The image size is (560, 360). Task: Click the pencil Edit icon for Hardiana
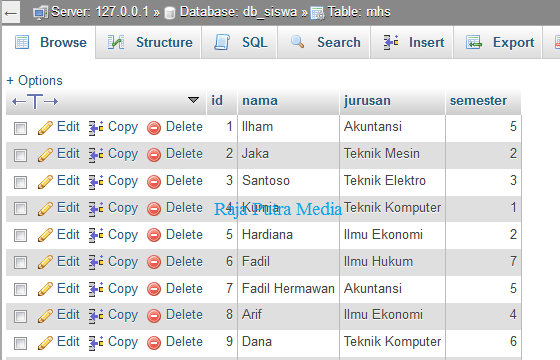tap(45, 236)
